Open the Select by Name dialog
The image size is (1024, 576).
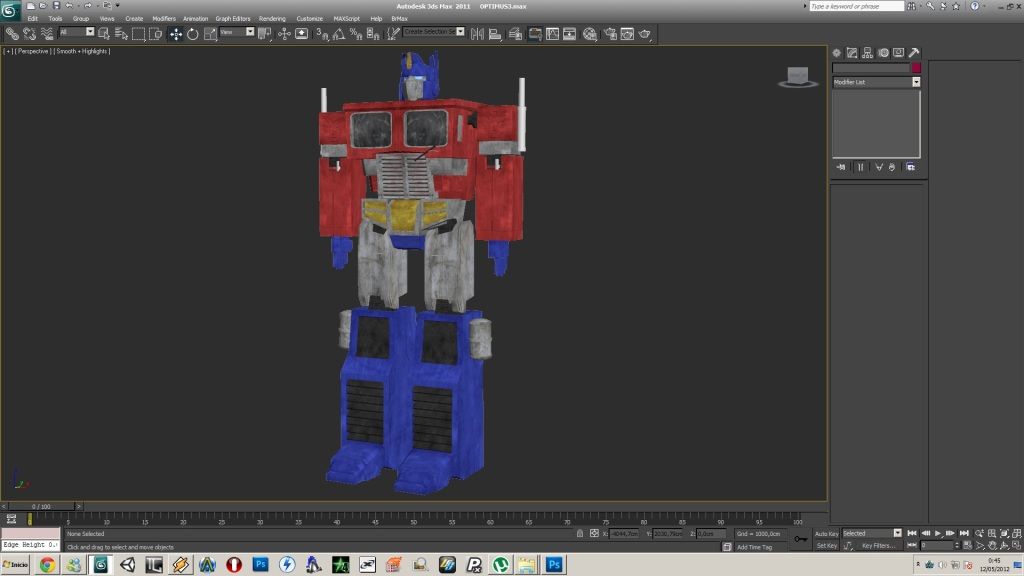(121, 34)
